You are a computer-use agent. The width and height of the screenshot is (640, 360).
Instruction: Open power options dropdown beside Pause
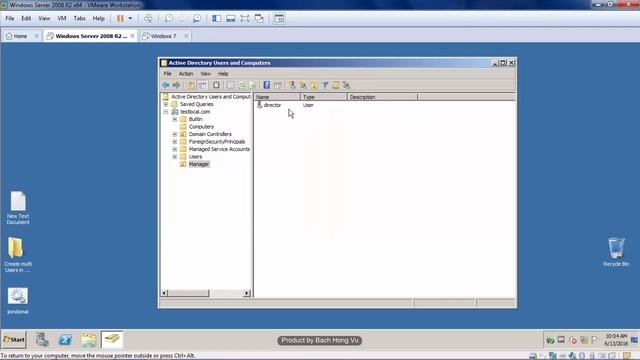click(x=130, y=18)
